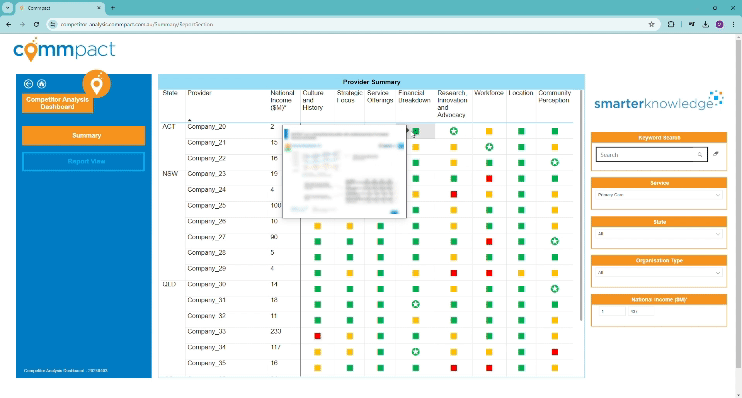Select the red indicator for Company_27 Workforce
The height and width of the screenshot is (398, 742).
(x=489, y=241)
